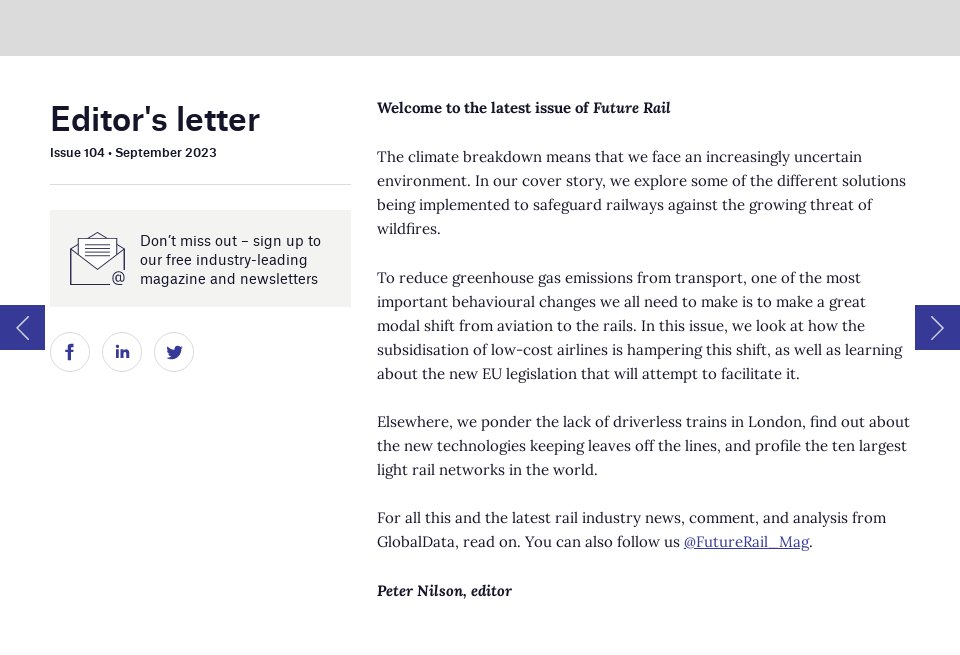Open the @FutureRail_Mag link
Screen dimensions: 960x655
(746, 542)
